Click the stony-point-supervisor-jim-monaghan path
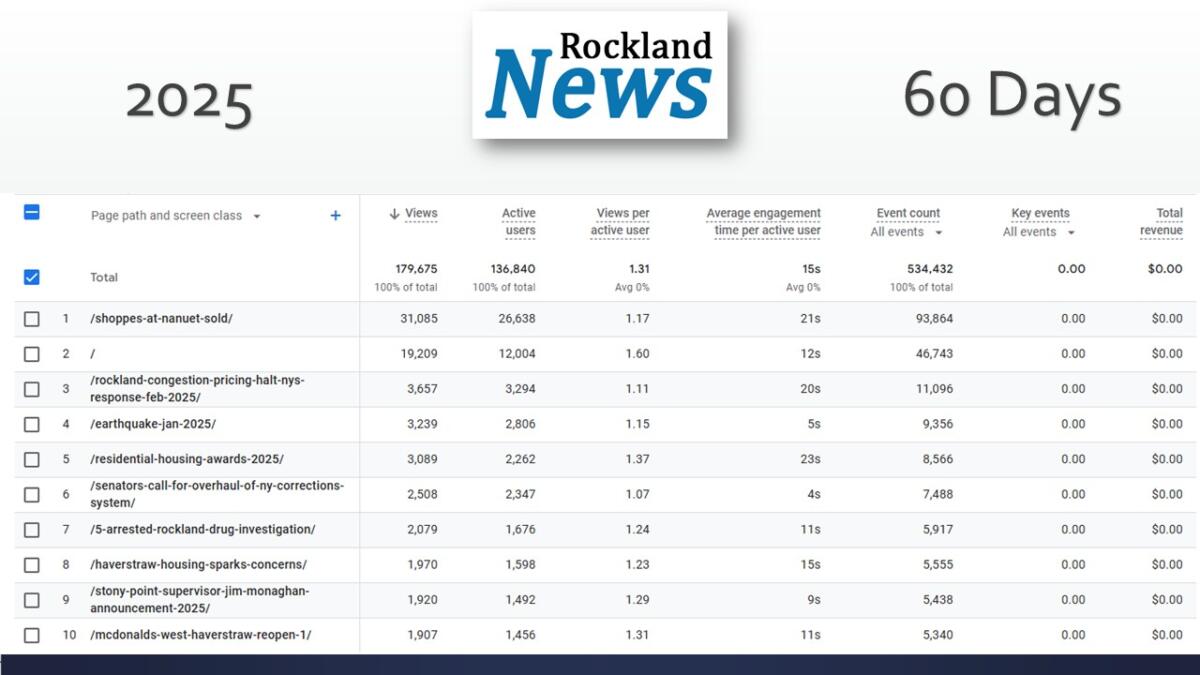The width and height of the screenshot is (1200, 675). tap(200, 600)
